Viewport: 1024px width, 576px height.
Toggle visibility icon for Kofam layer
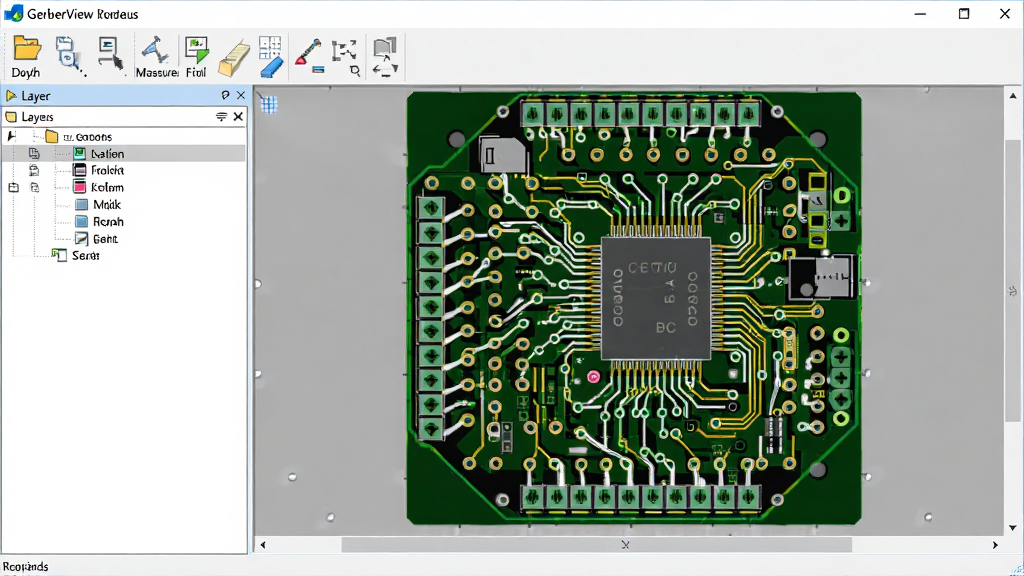point(35,187)
